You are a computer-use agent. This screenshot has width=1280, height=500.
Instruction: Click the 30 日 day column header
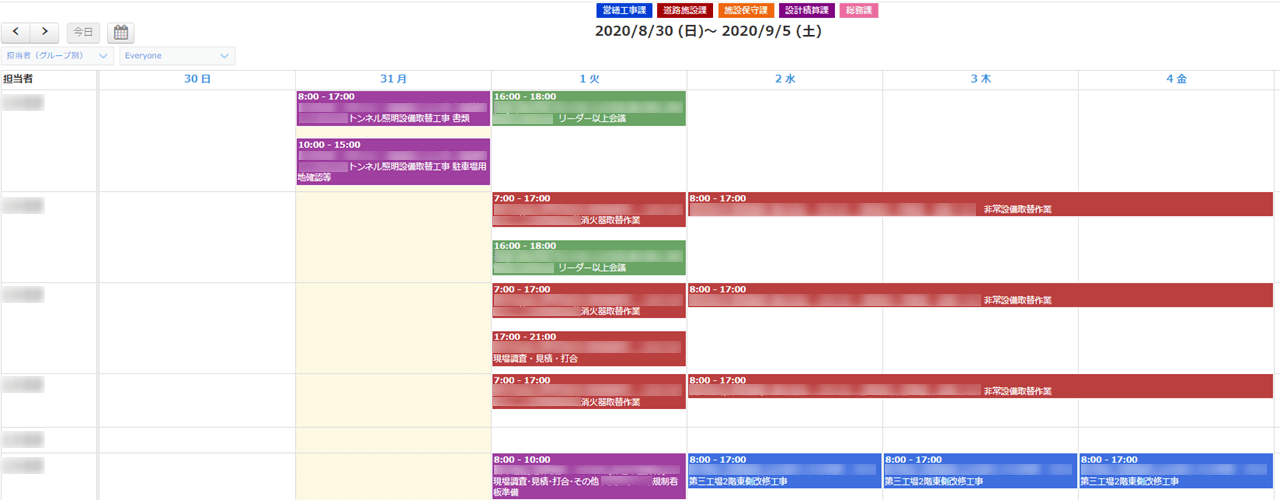(197, 78)
